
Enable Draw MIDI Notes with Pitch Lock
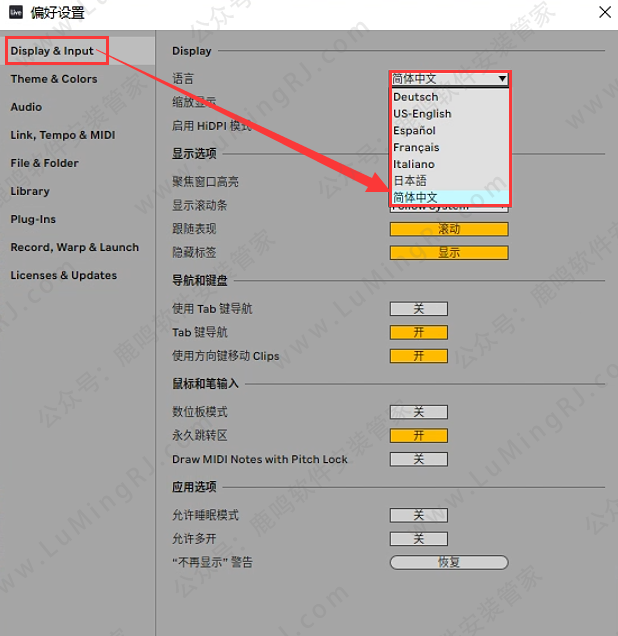click(419, 459)
